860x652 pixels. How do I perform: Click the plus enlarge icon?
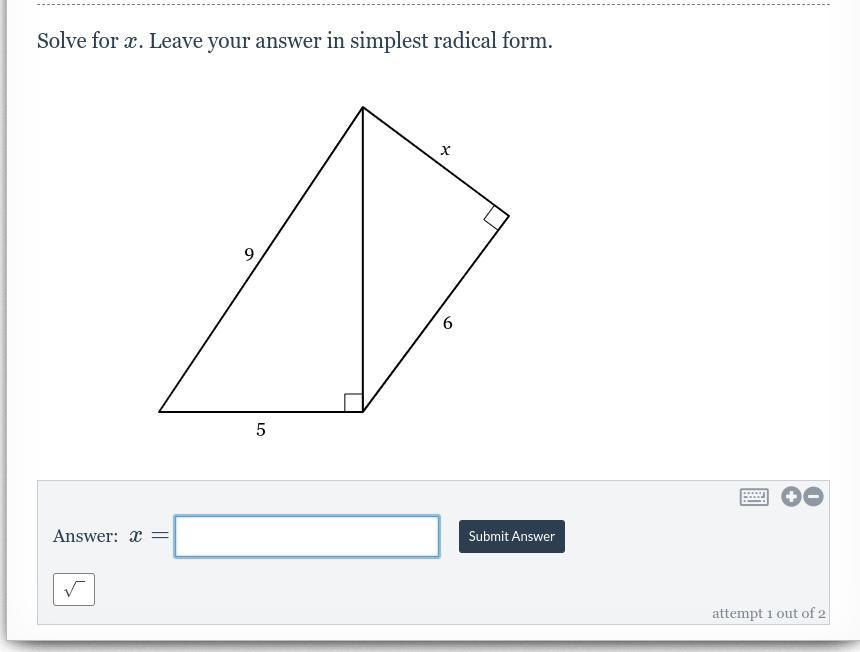[791, 496]
